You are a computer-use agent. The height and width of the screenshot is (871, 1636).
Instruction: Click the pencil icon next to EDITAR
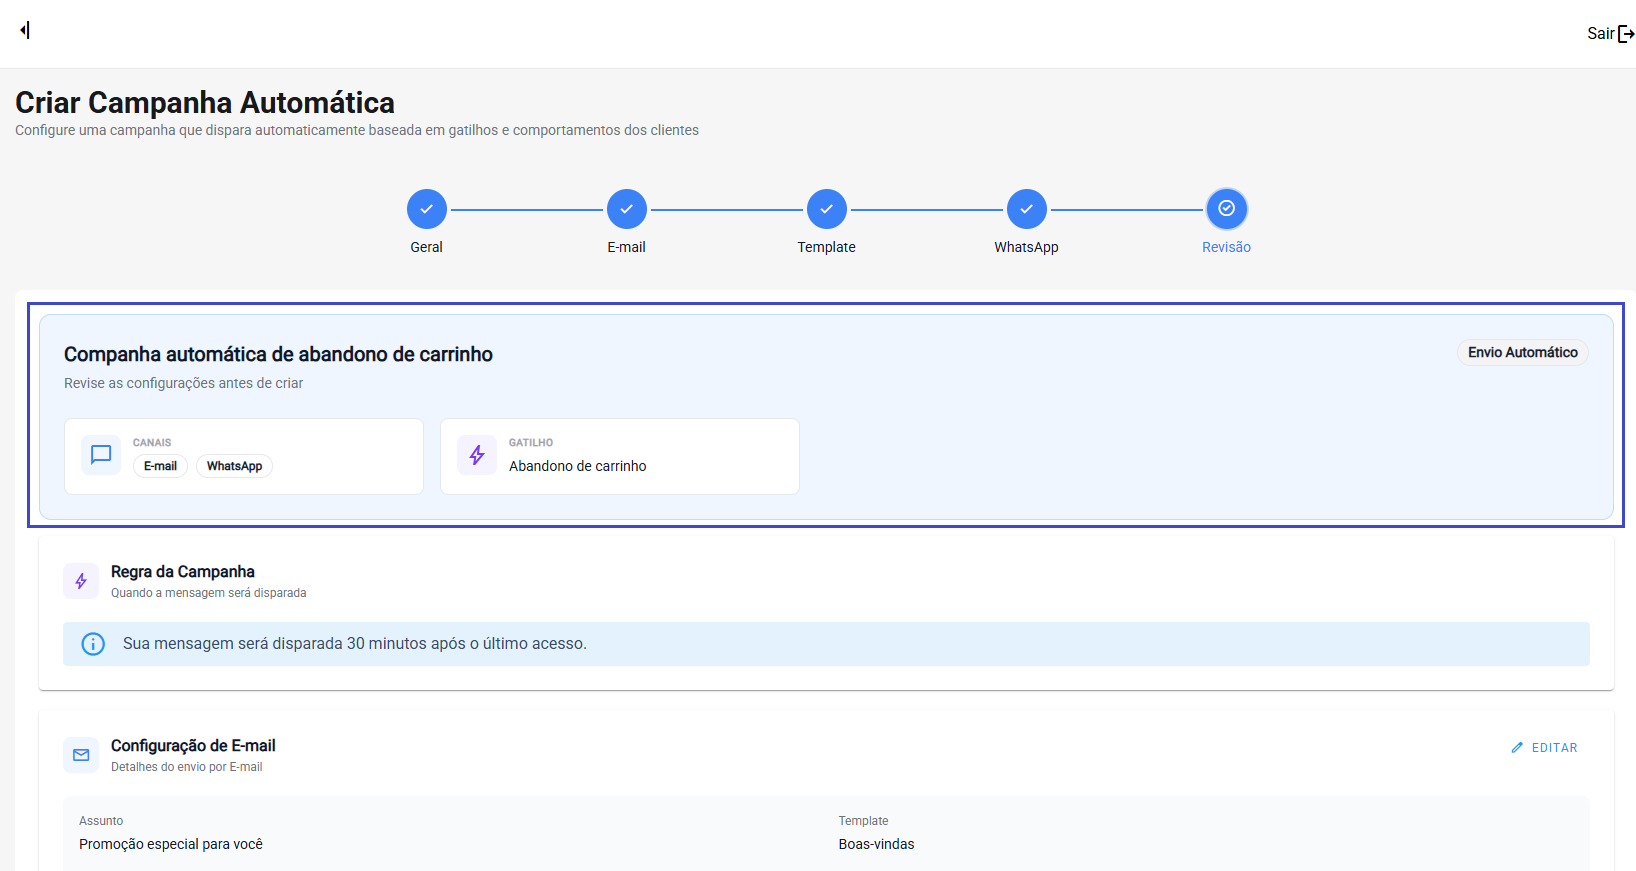[1517, 748]
